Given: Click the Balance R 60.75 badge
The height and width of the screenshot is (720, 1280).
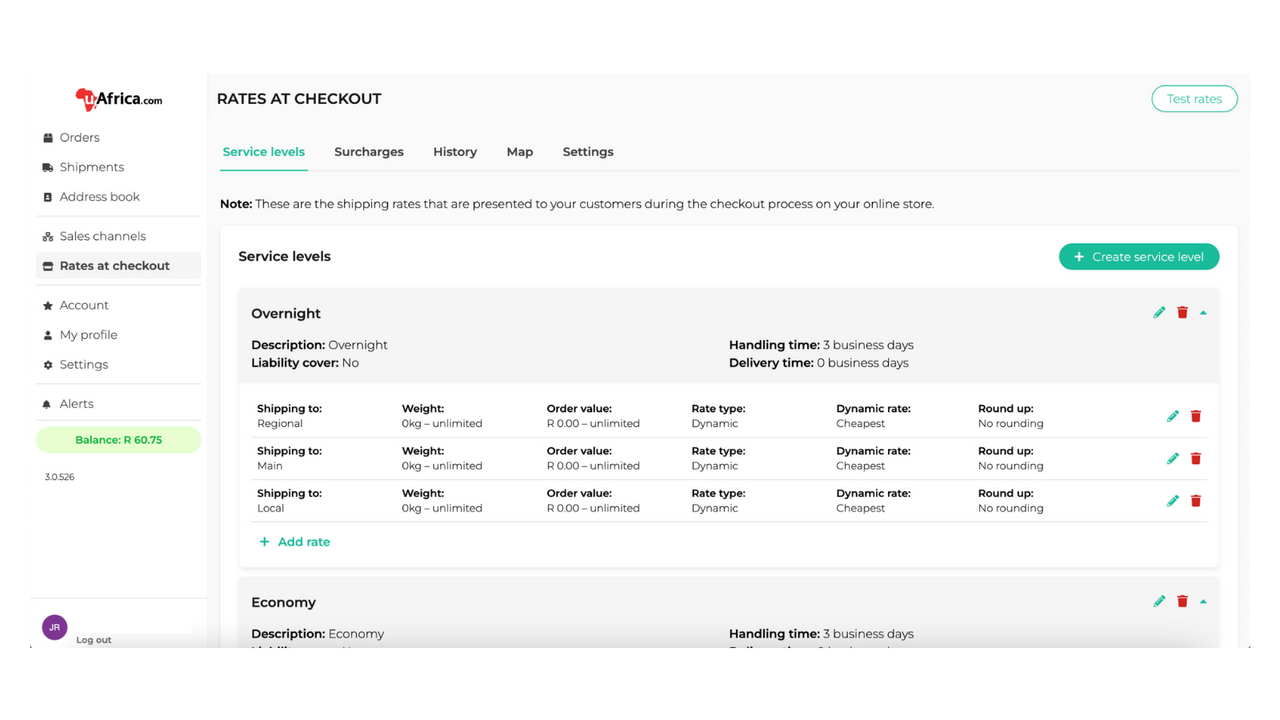Looking at the screenshot, I should click(x=118, y=440).
